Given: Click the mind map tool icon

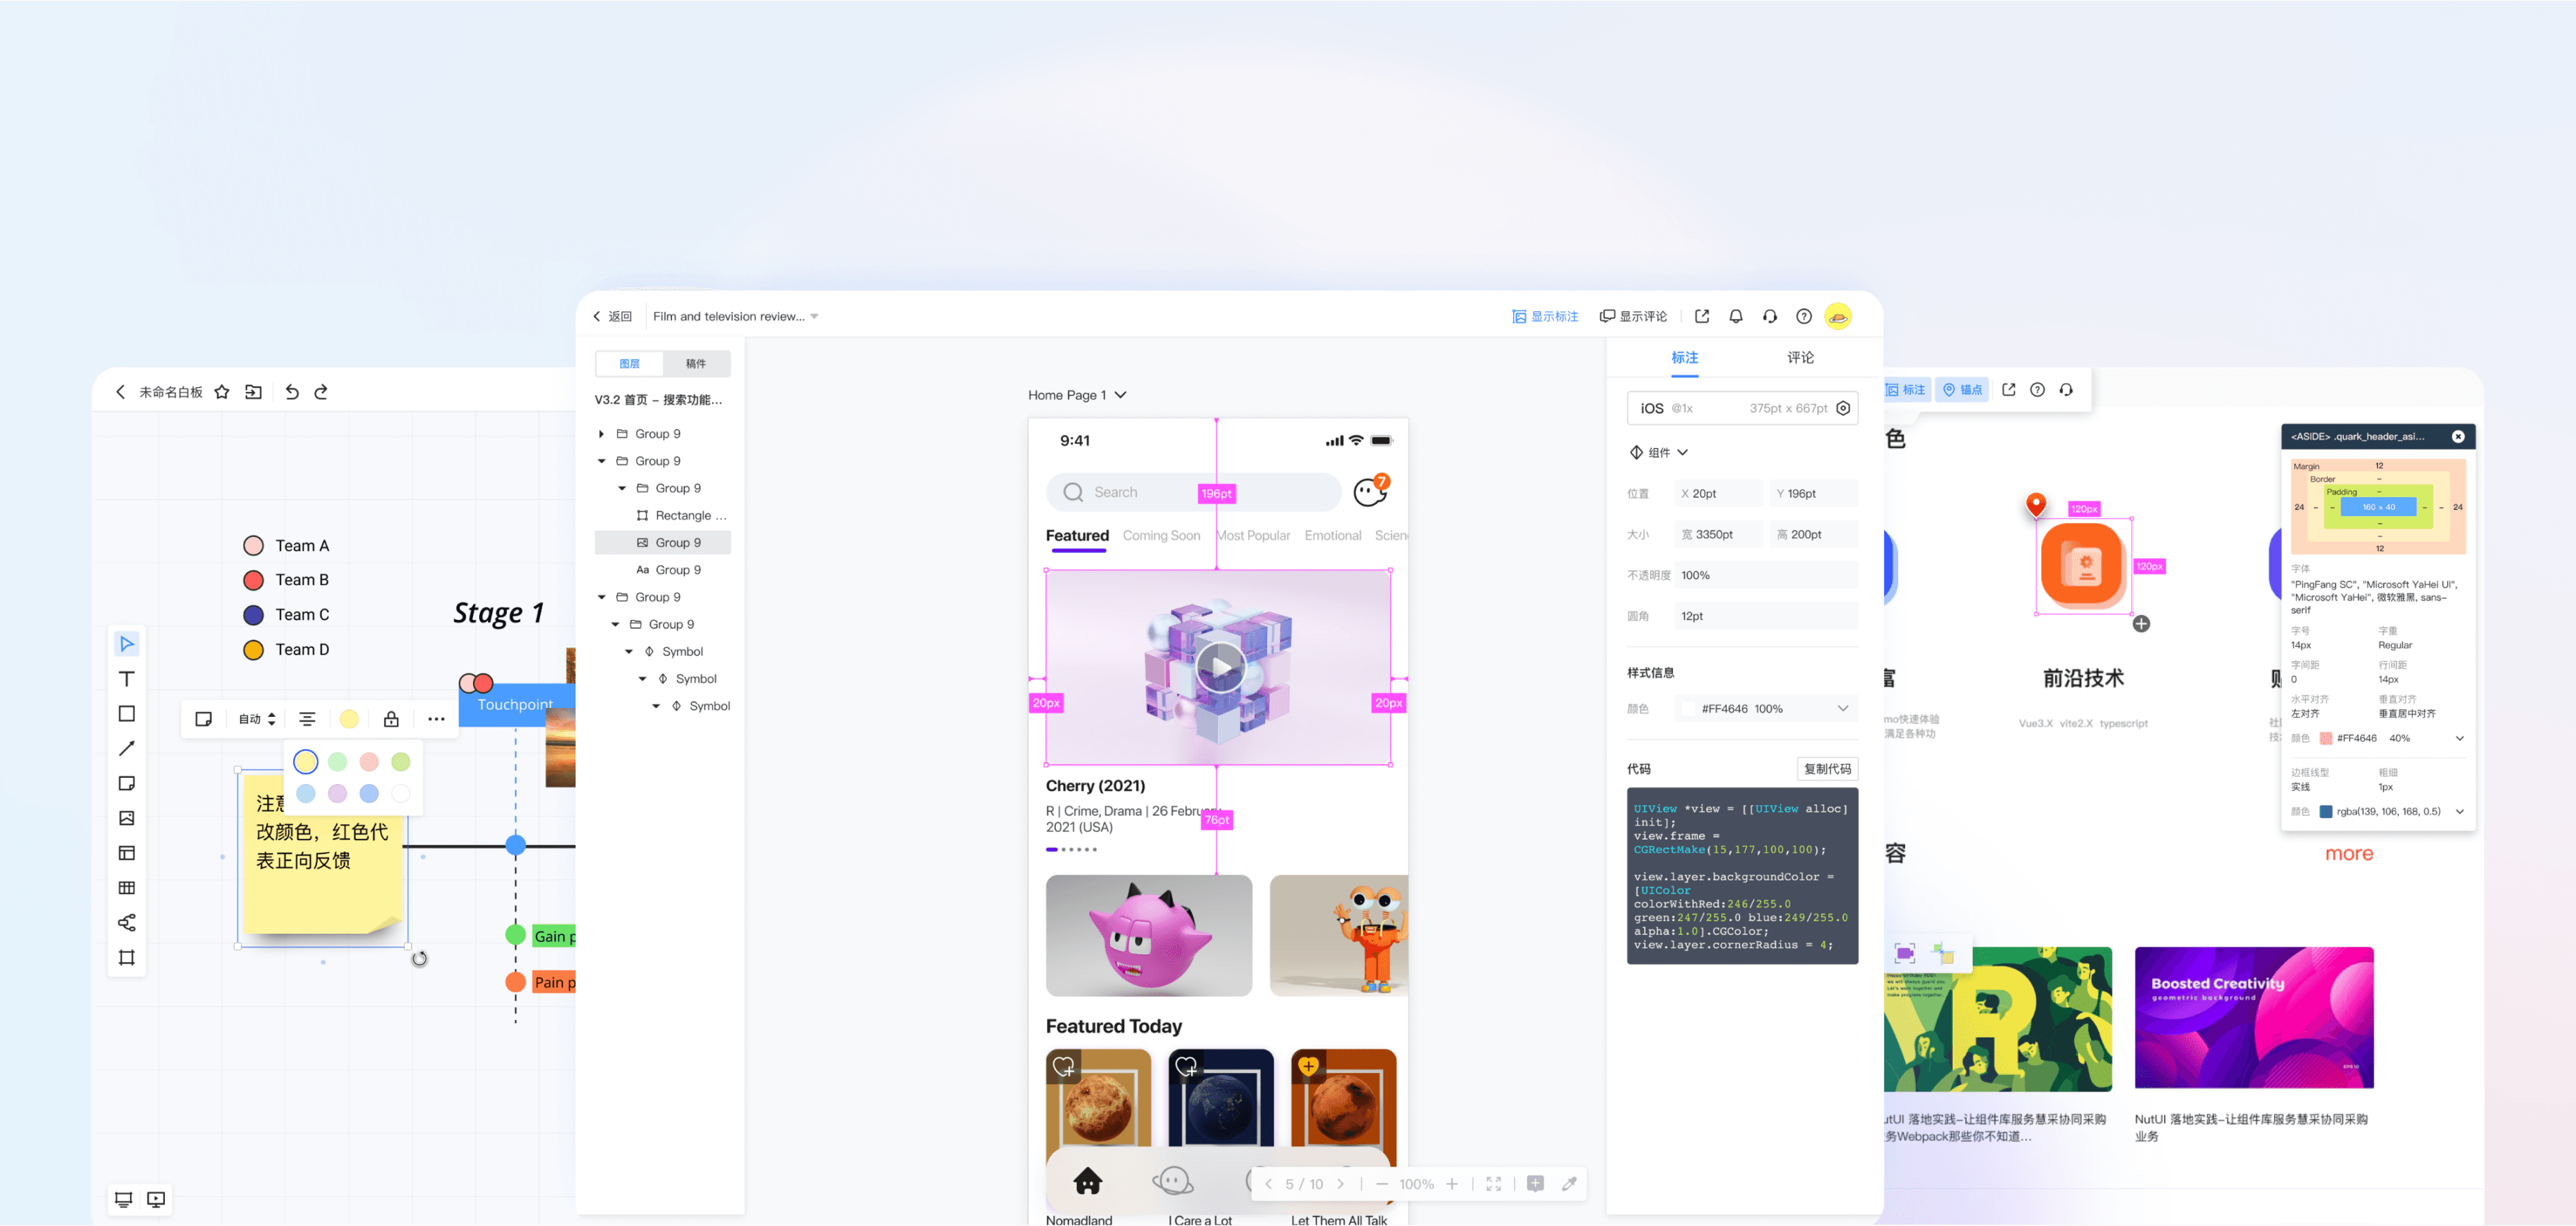Looking at the screenshot, I should coord(127,922).
